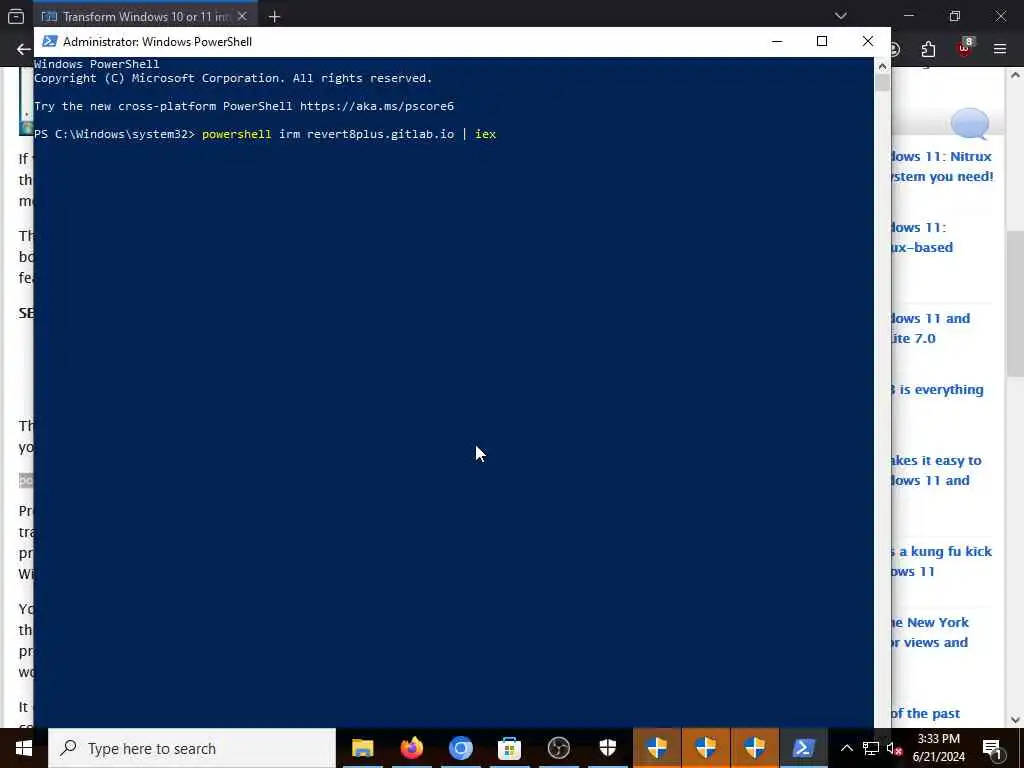The height and width of the screenshot is (768, 1024).
Task: Open network status in system tray
Action: [871, 748]
